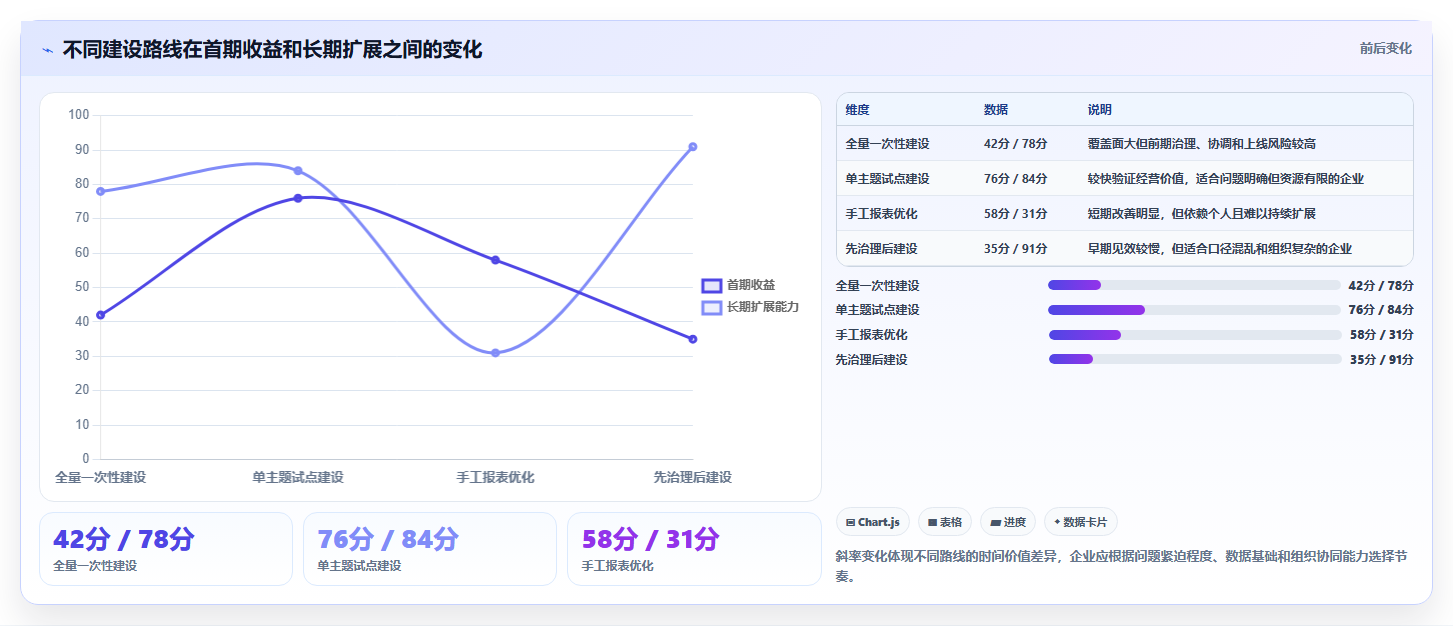Click progress value 76分 / 84分 at right
Image resolution: width=1453 pixels, height=626 pixels.
pos(1381,310)
